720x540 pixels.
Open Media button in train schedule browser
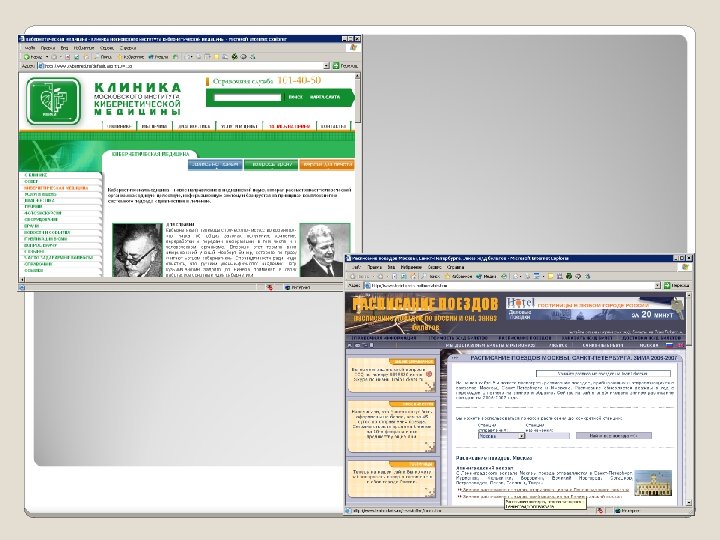tap(486, 276)
